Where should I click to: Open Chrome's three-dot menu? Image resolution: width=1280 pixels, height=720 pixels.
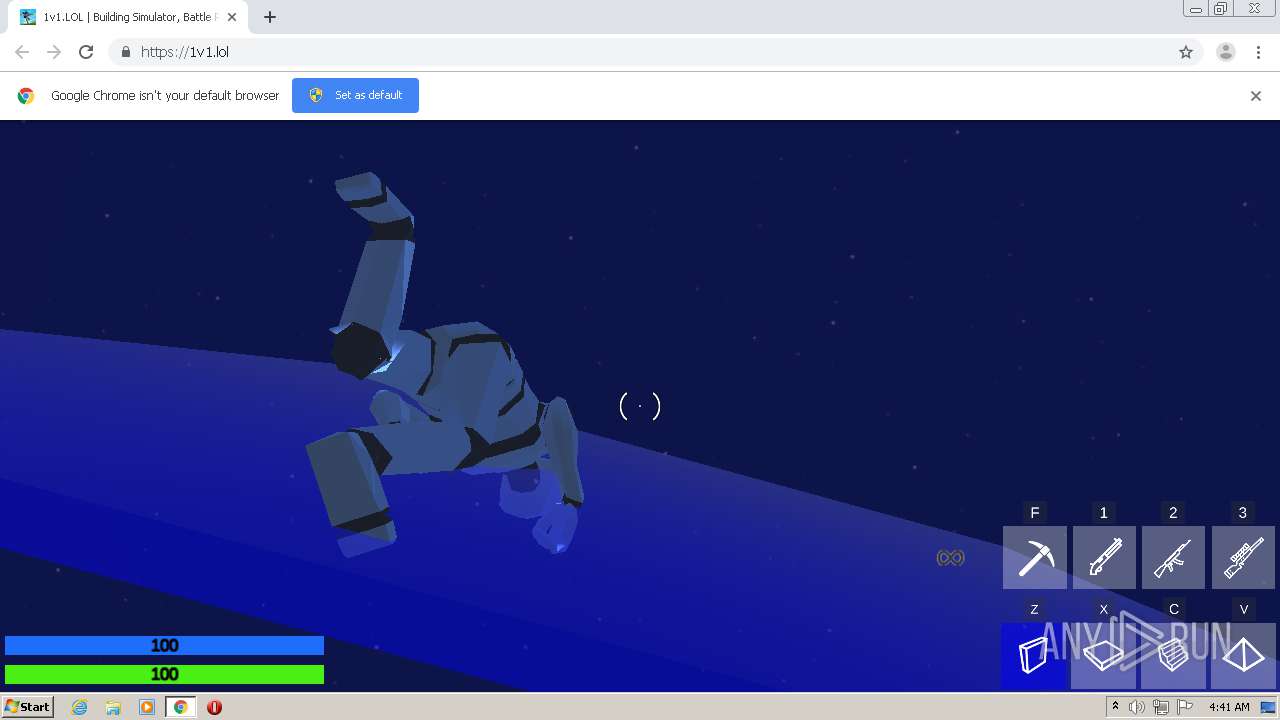pyautogui.click(x=1258, y=52)
